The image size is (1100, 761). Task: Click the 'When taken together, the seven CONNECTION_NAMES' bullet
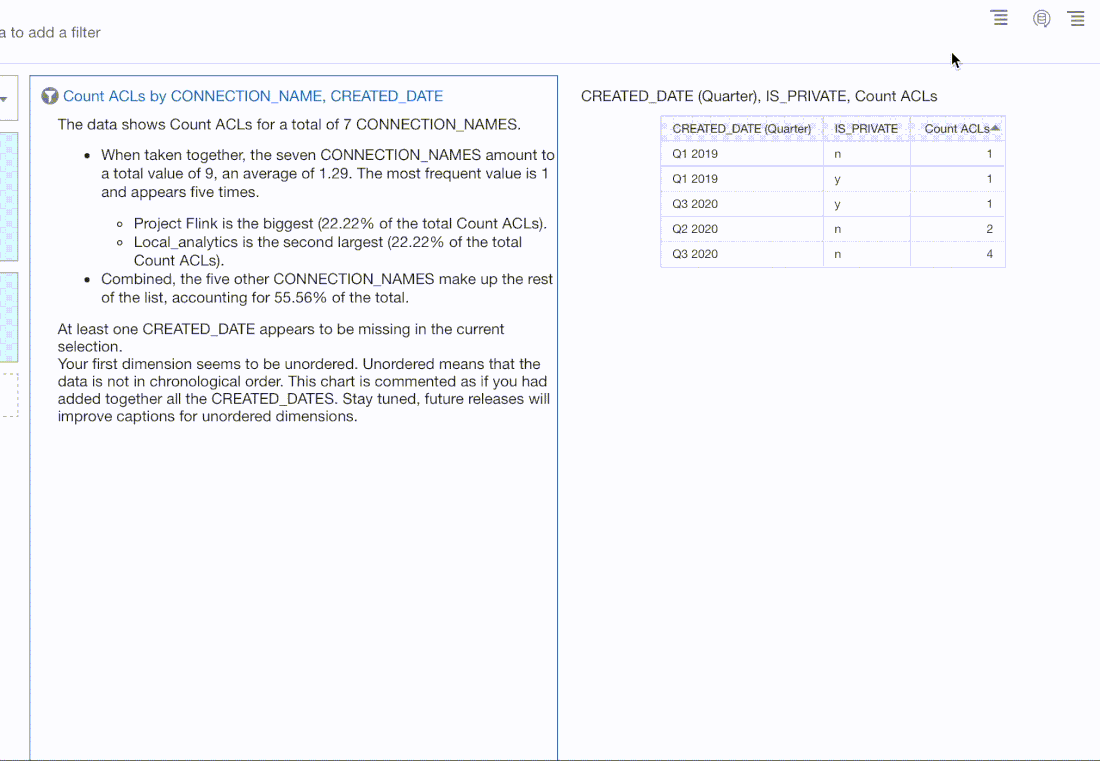click(x=328, y=173)
